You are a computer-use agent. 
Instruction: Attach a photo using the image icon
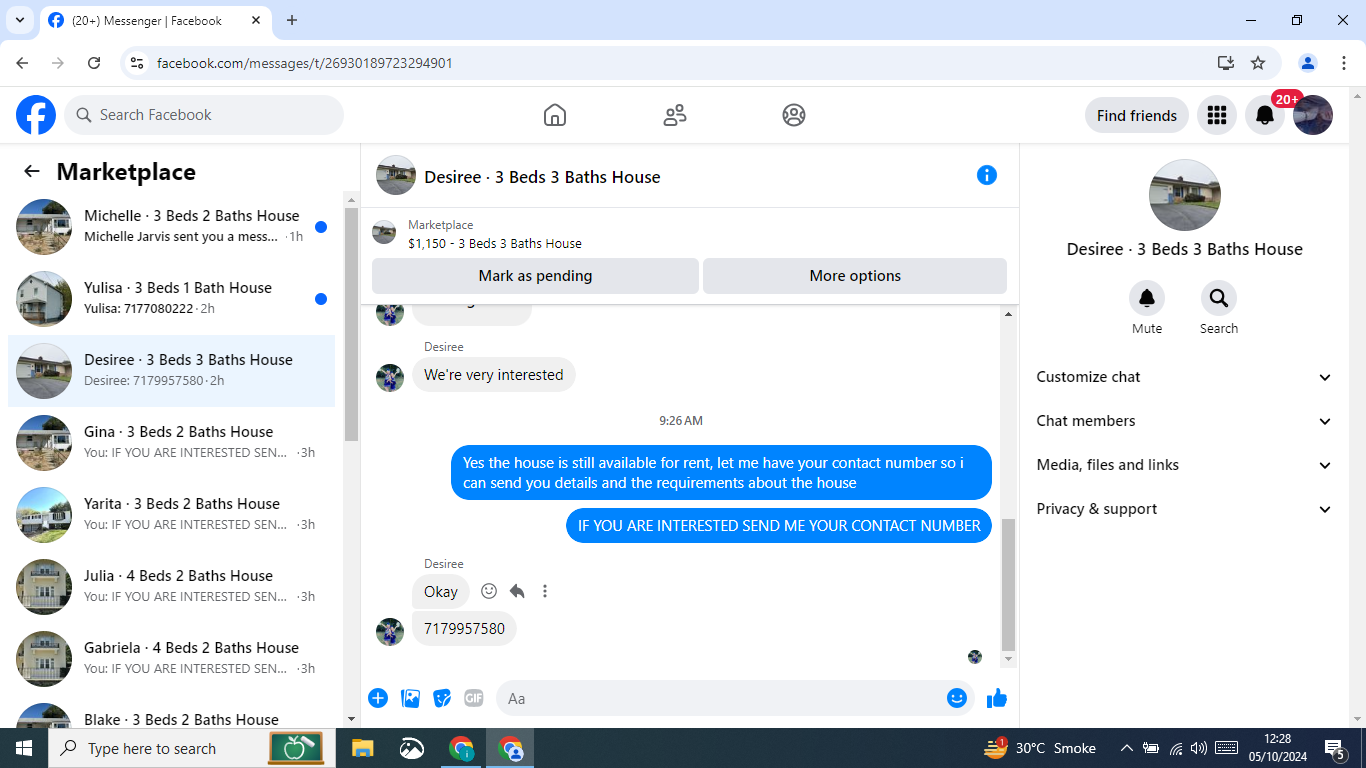pyautogui.click(x=410, y=698)
